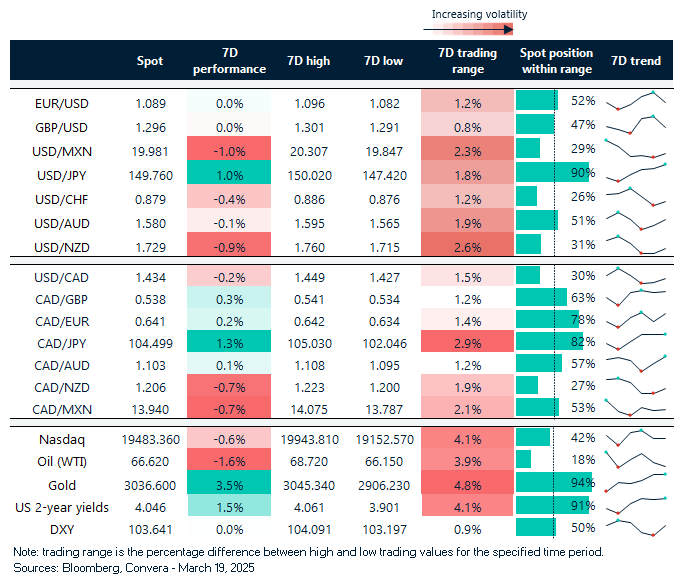Click the 7D performance column header
This screenshot has height=586, width=691.
(x=229, y=61)
